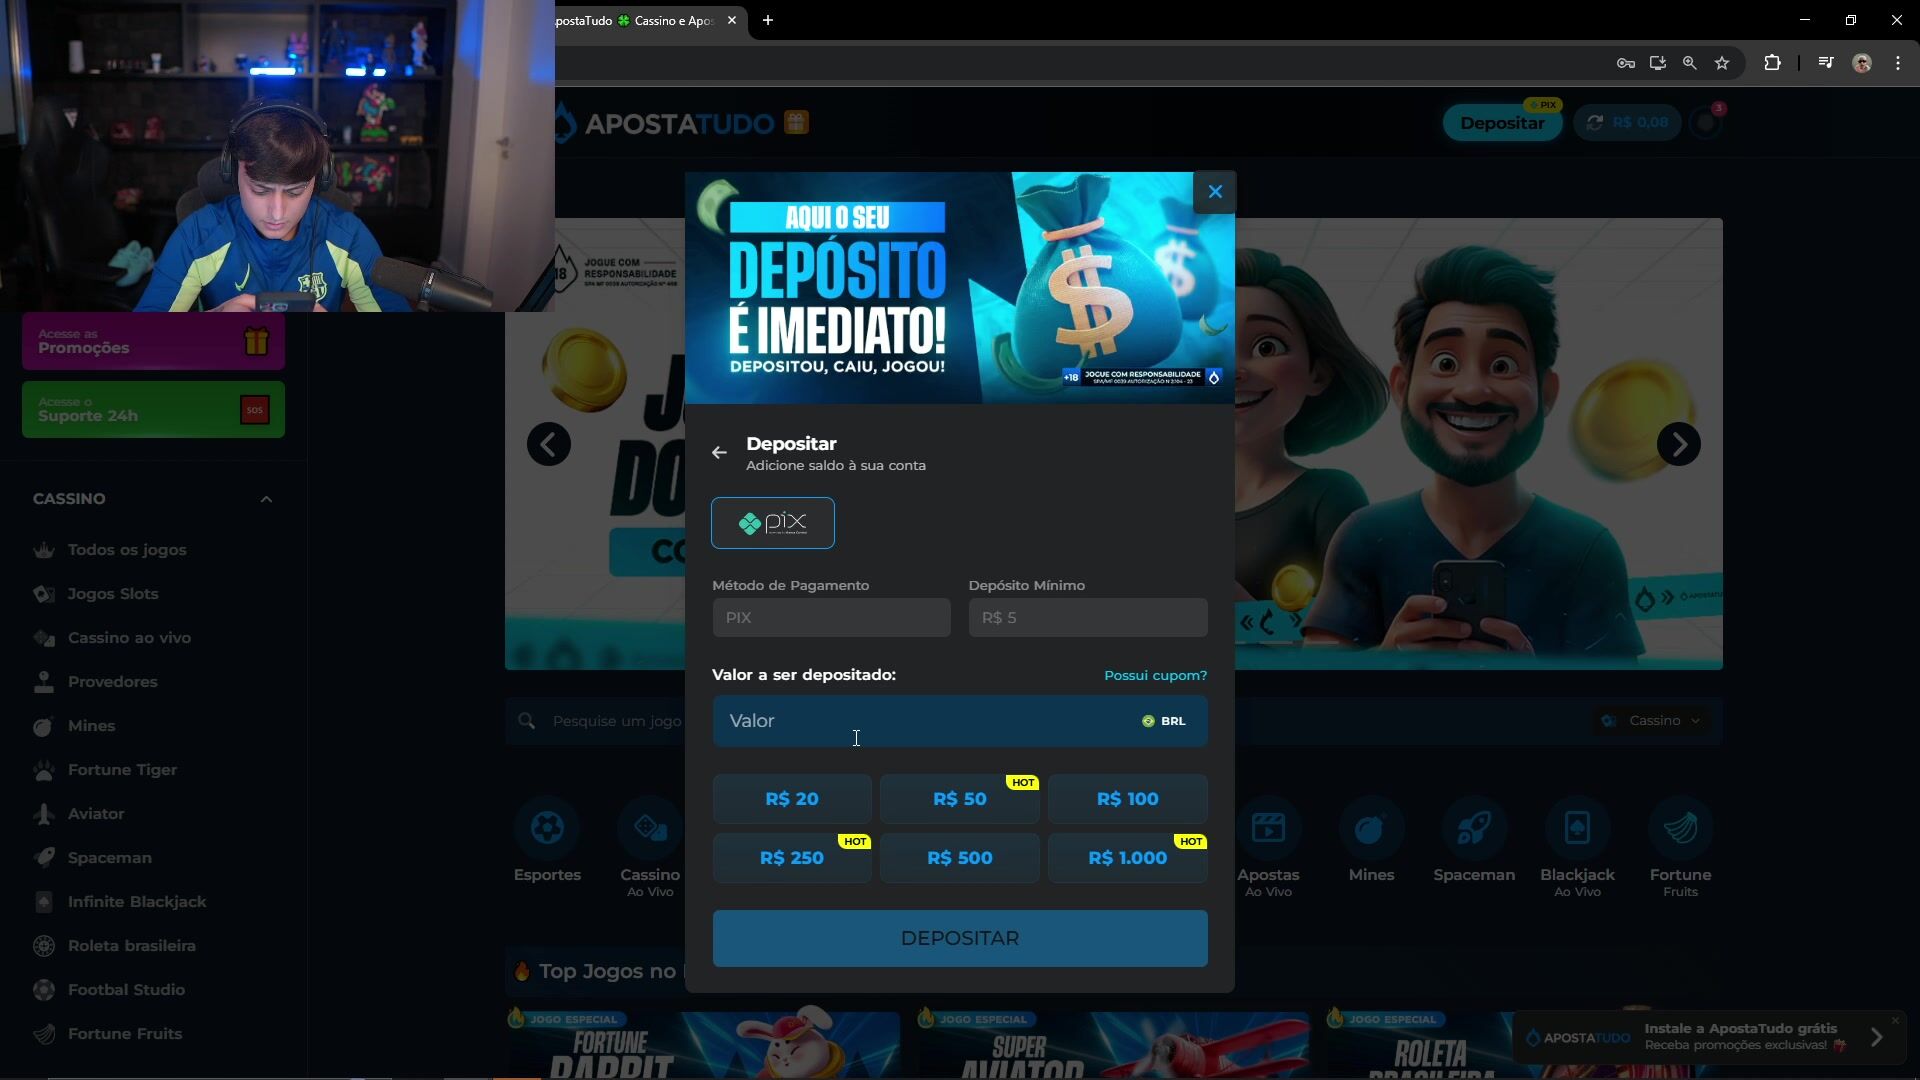The height and width of the screenshot is (1080, 1920).
Task: Open the Fortune Rabbit game thumbnail
Action: tap(704, 1045)
